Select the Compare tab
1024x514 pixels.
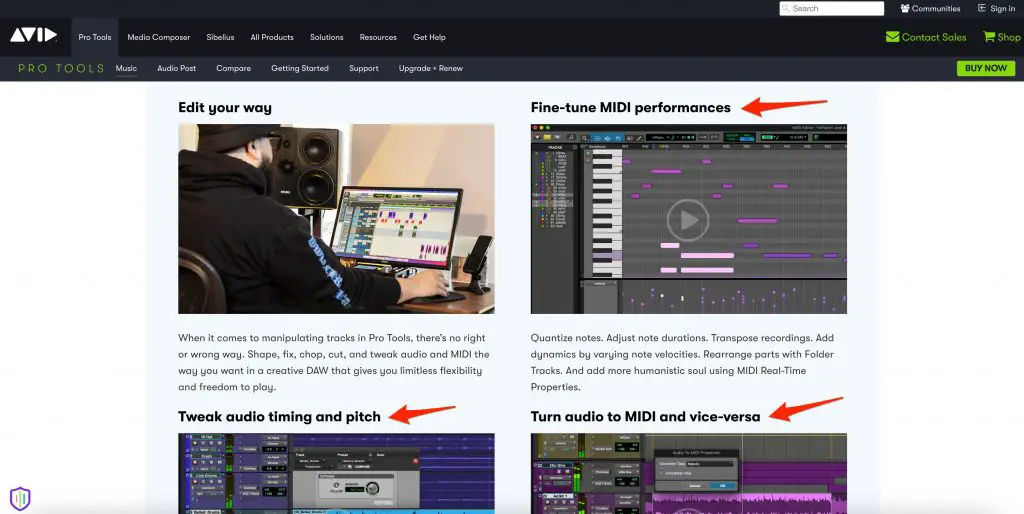tap(233, 68)
